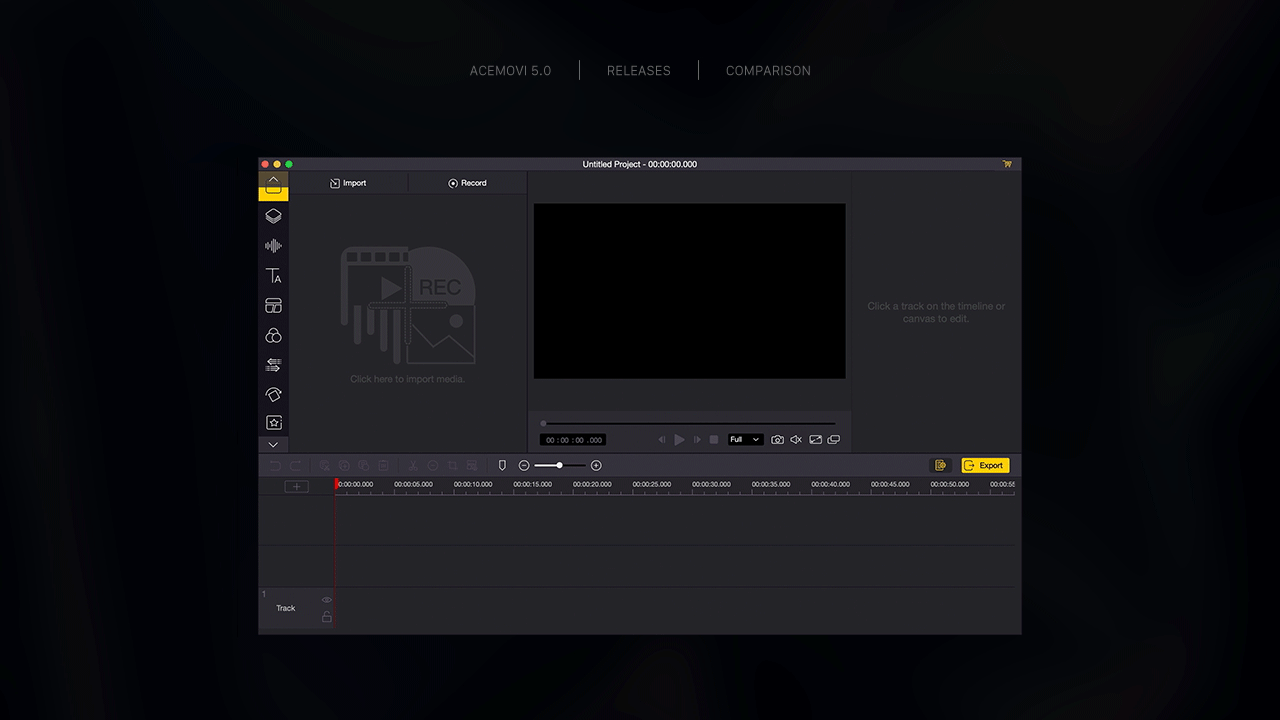Viewport: 1280px width, 720px height.
Task: Select the Track 1 label
Action: point(286,608)
